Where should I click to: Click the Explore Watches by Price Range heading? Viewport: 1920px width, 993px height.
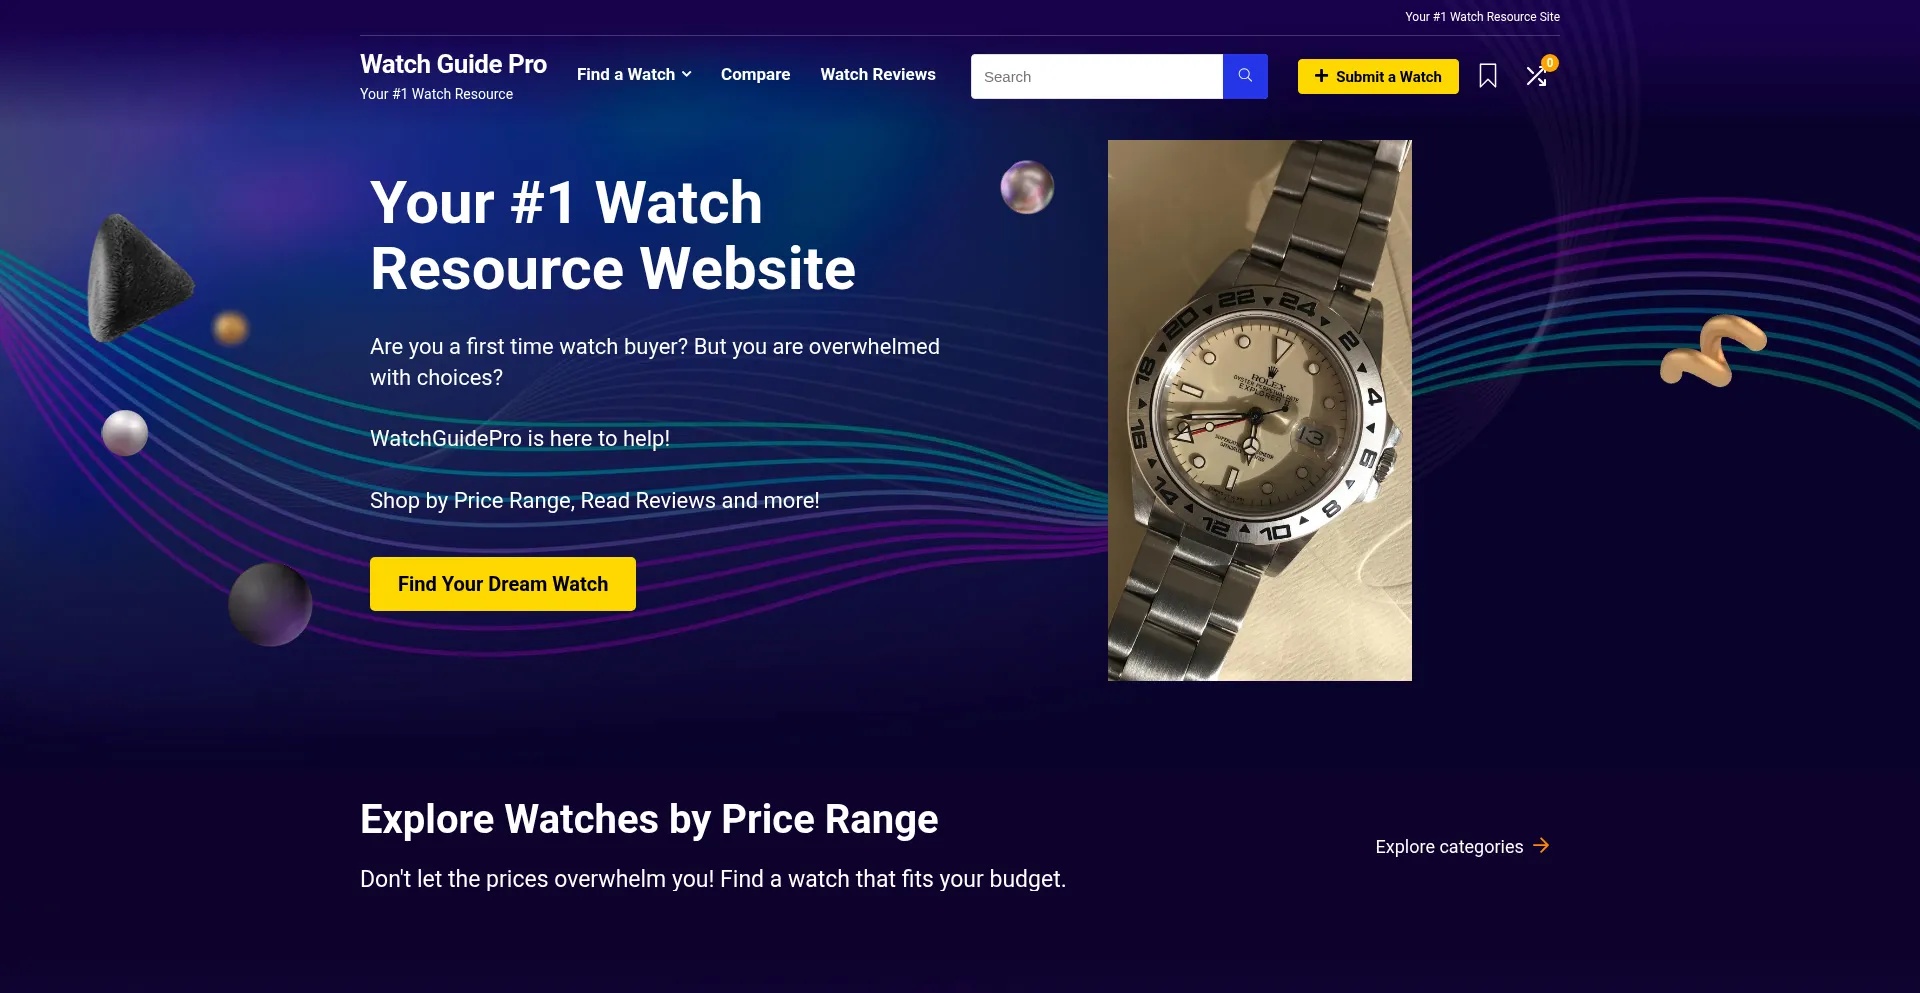click(x=649, y=819)
